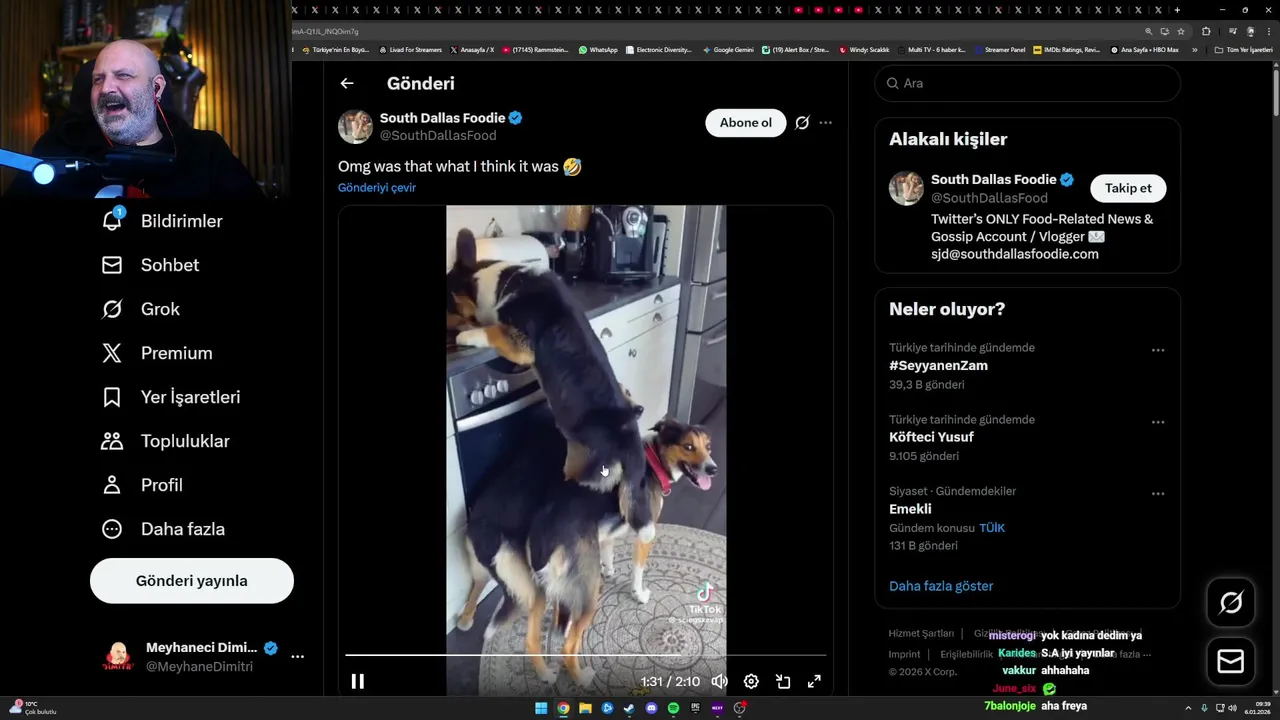Image resolution: width=1280 pixels, height=720 pixels.
Task: Open Chrome extensions puzzle icon
Action: click(1206, 31)
